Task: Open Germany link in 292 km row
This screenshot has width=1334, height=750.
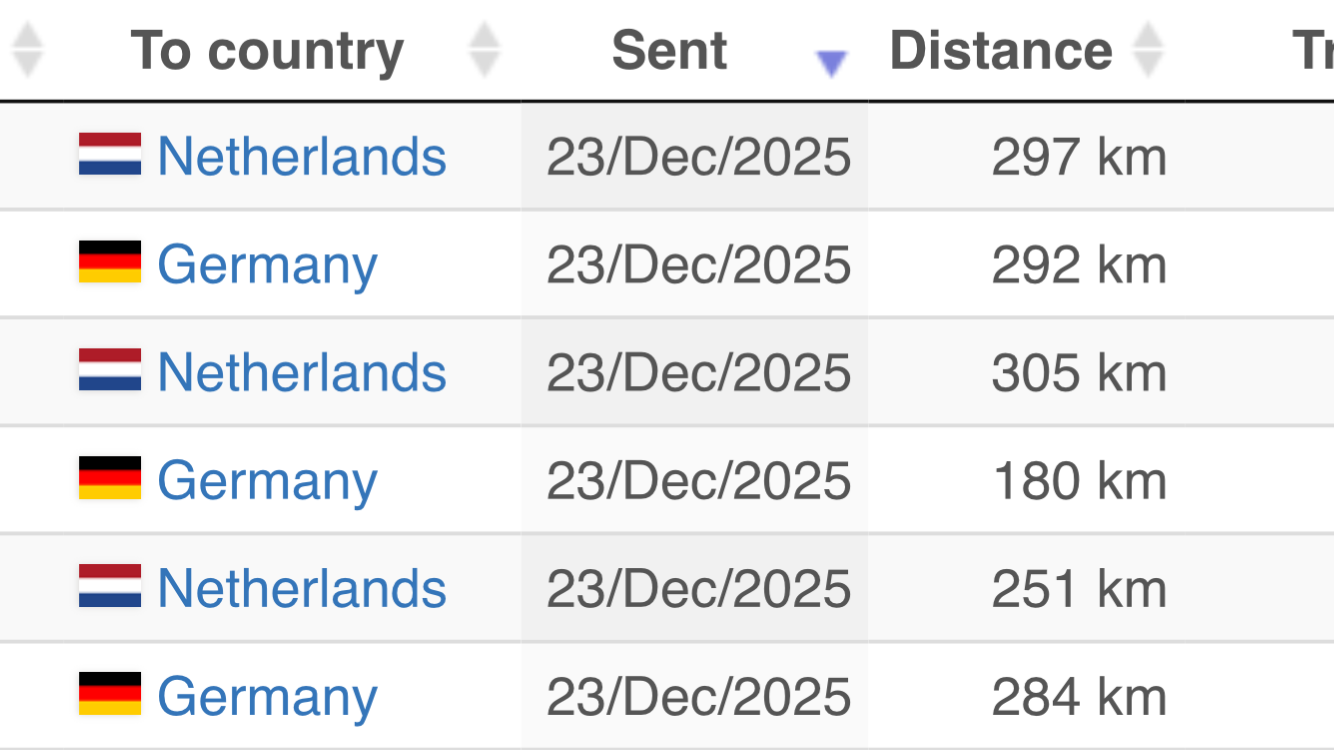Action: coord(267,265)
